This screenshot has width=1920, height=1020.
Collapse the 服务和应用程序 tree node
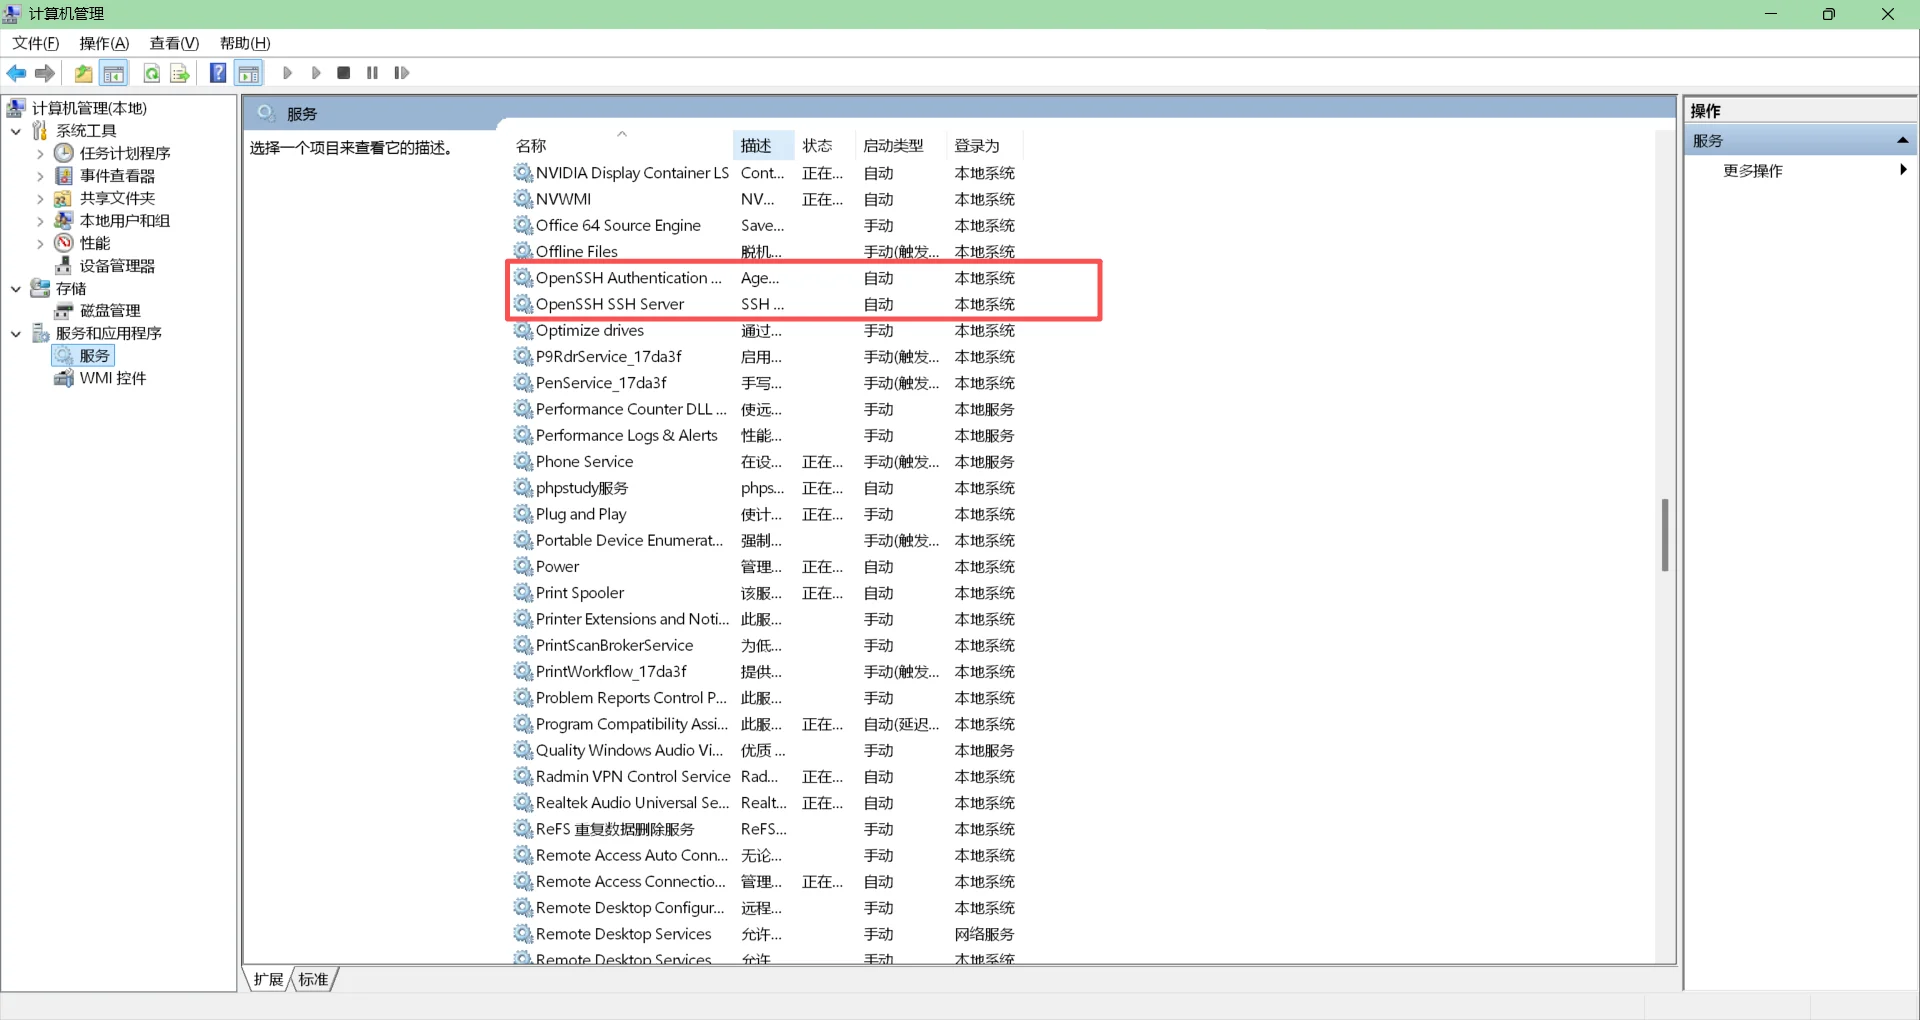tap(16, 334)
